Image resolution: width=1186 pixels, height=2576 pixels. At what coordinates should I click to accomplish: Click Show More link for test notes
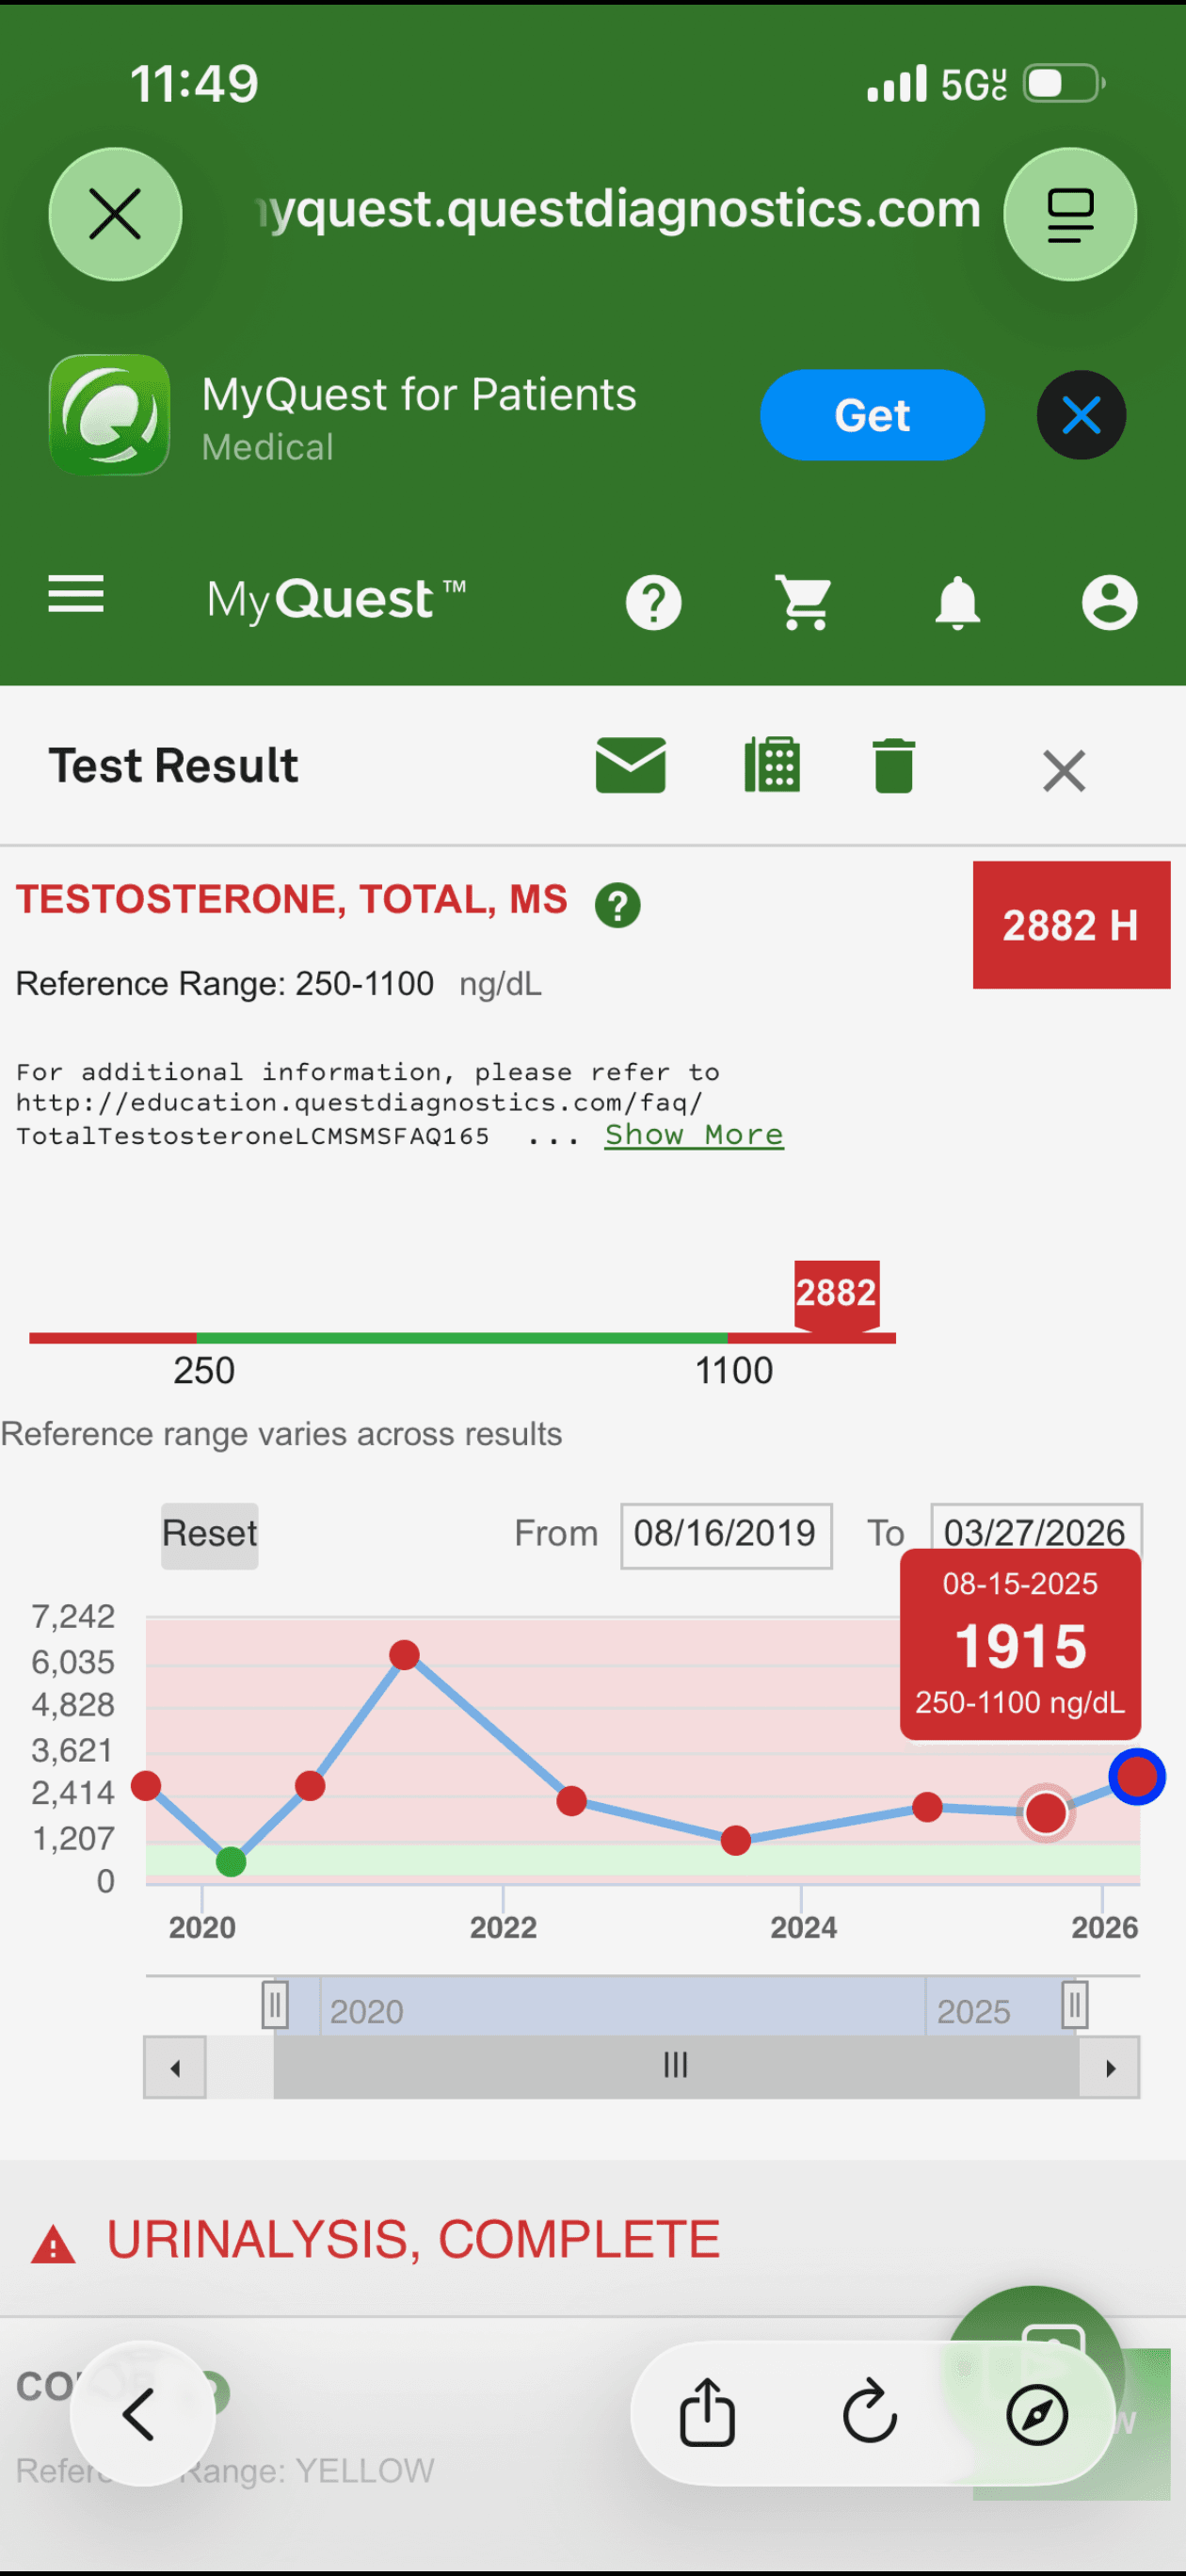point(694,1135)
